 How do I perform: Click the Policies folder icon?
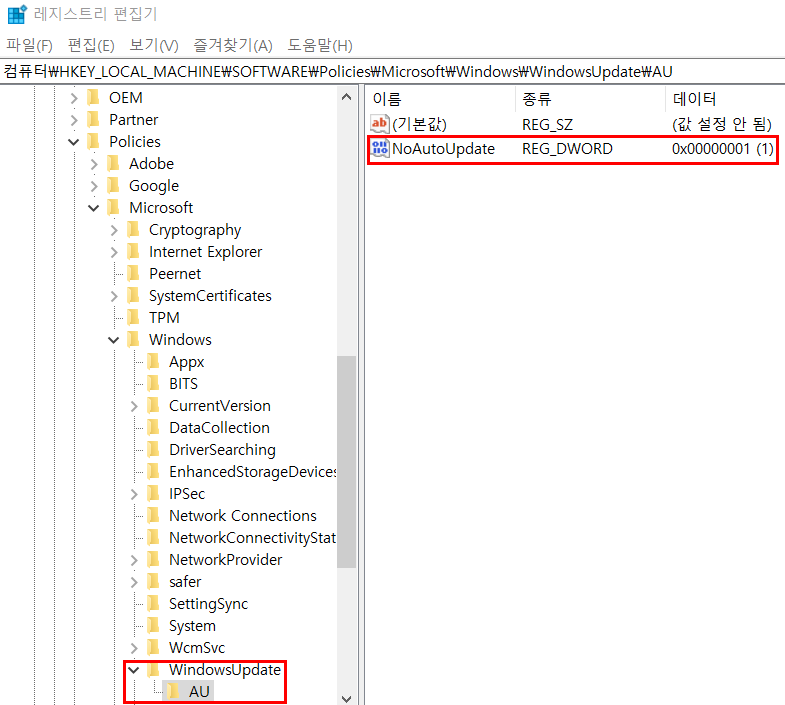tap(94, 142)
